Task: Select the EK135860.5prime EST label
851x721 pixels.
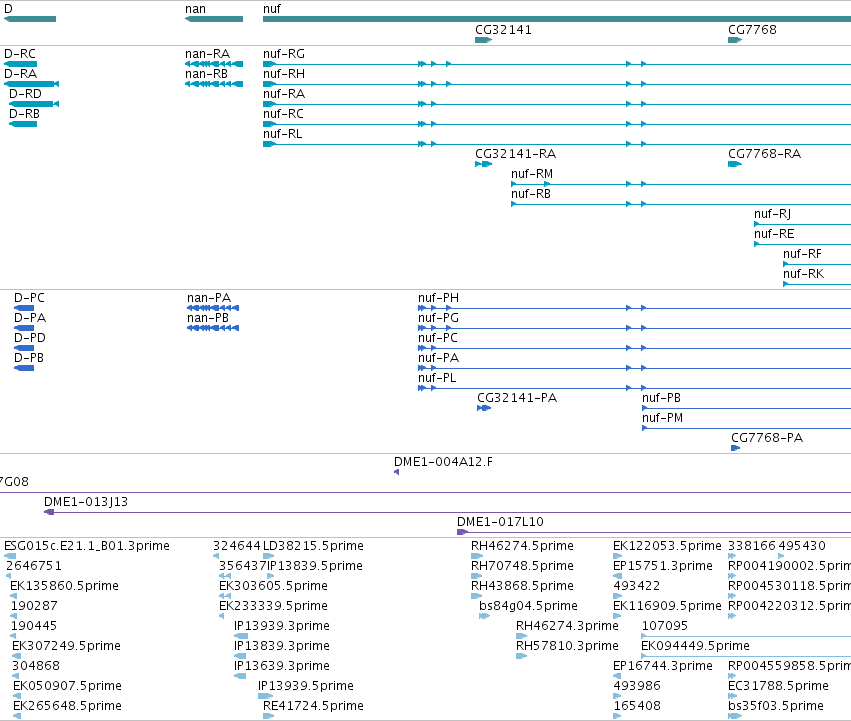Action: point(64,586)
